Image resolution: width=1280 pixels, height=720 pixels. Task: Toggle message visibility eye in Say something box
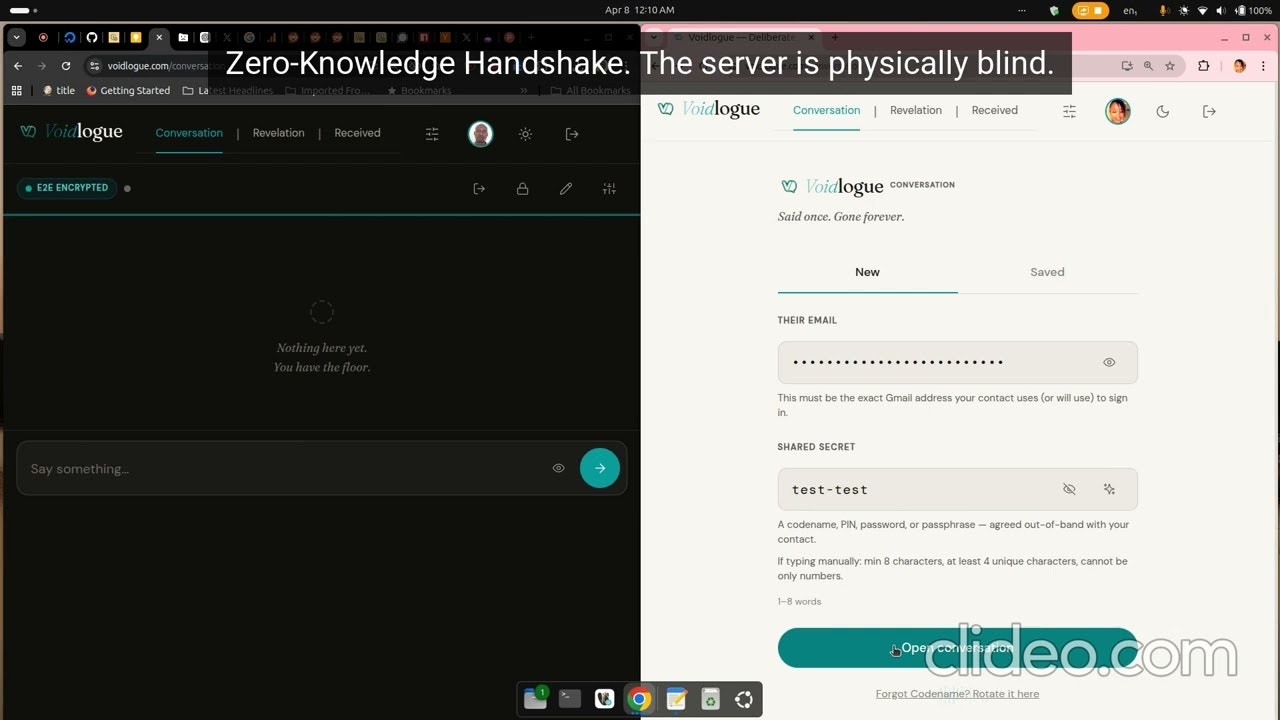coord(558,468)
